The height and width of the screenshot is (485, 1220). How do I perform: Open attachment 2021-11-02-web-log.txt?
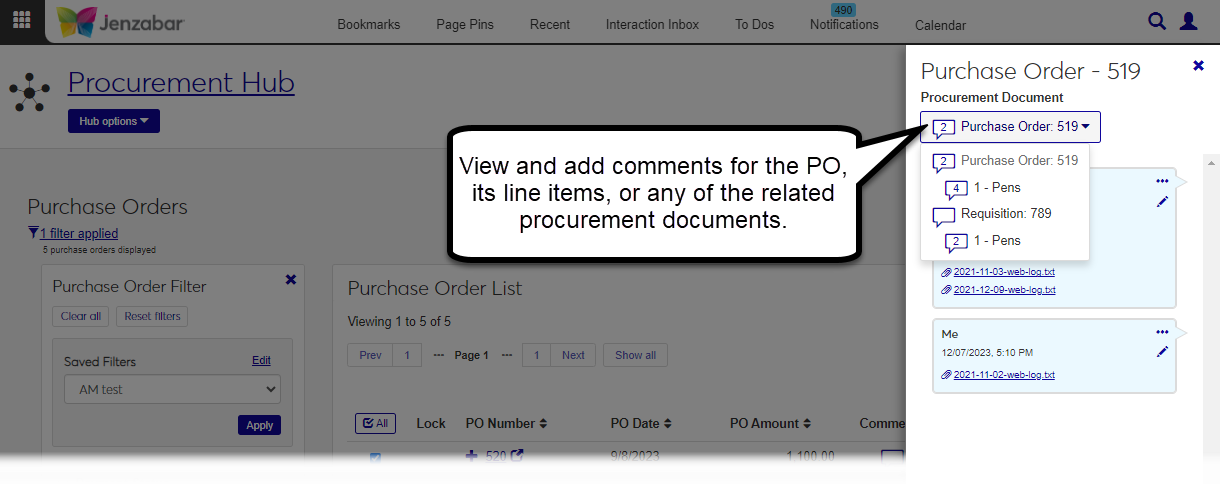[x=1004, y=375]
